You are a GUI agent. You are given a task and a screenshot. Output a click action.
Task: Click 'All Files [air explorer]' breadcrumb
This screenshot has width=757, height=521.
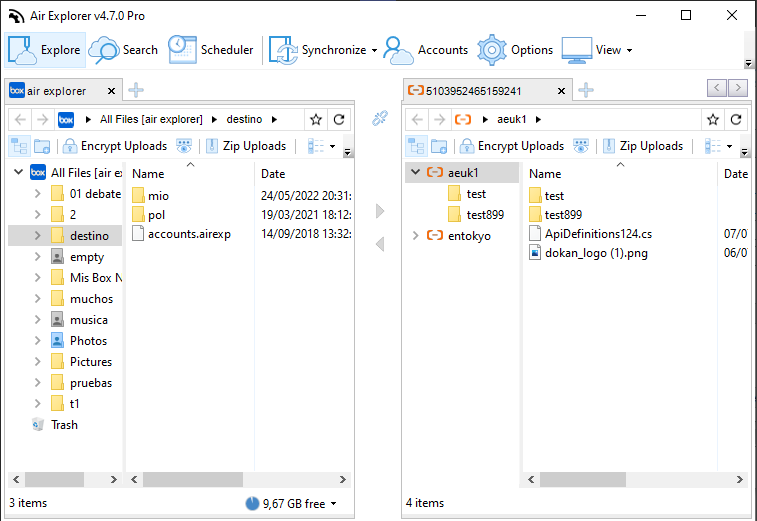tap(151, 119)
